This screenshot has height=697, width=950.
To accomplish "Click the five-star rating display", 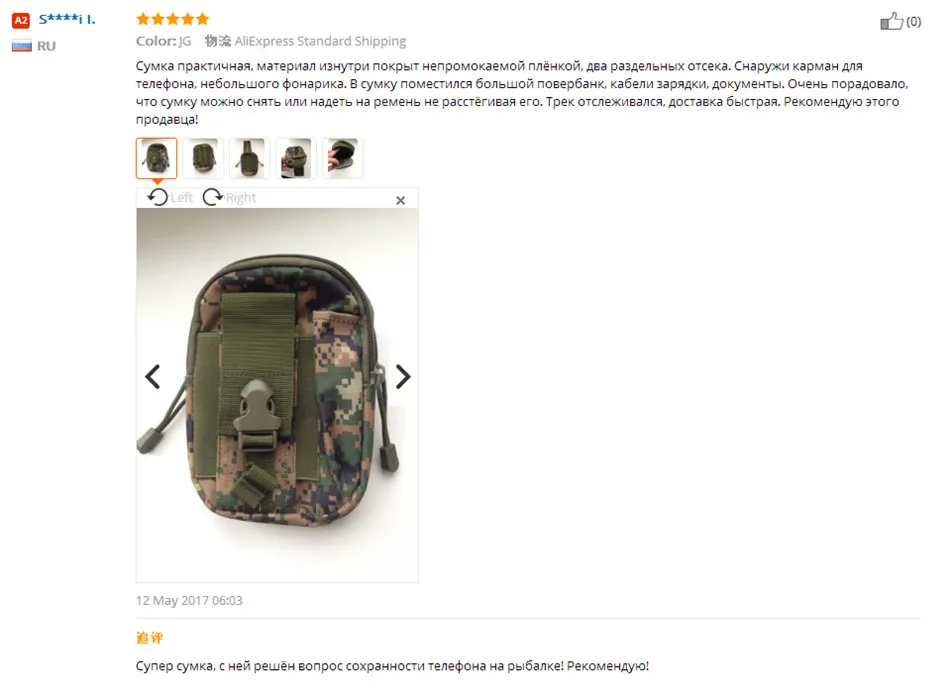I will click(173, 19).
